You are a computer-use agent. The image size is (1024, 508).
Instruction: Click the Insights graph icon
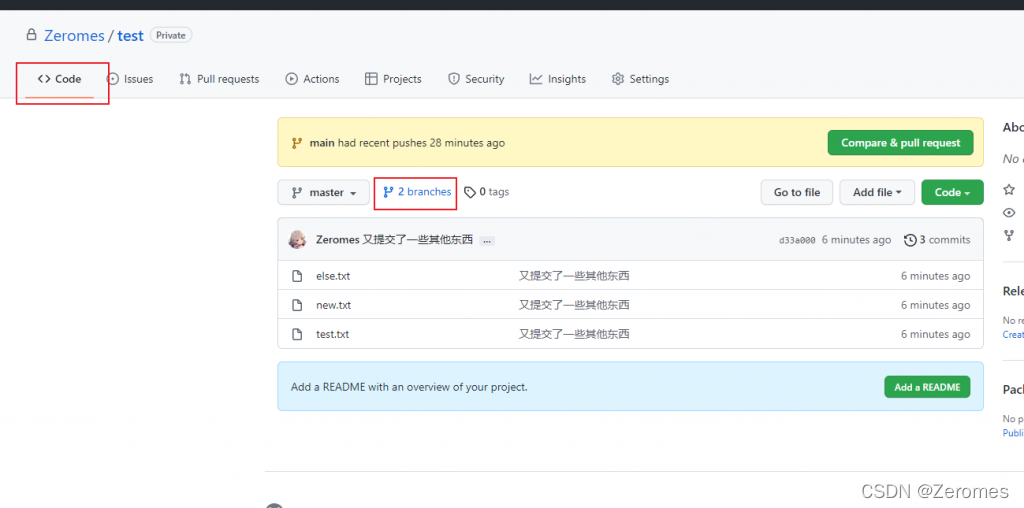tap(536, 79)
